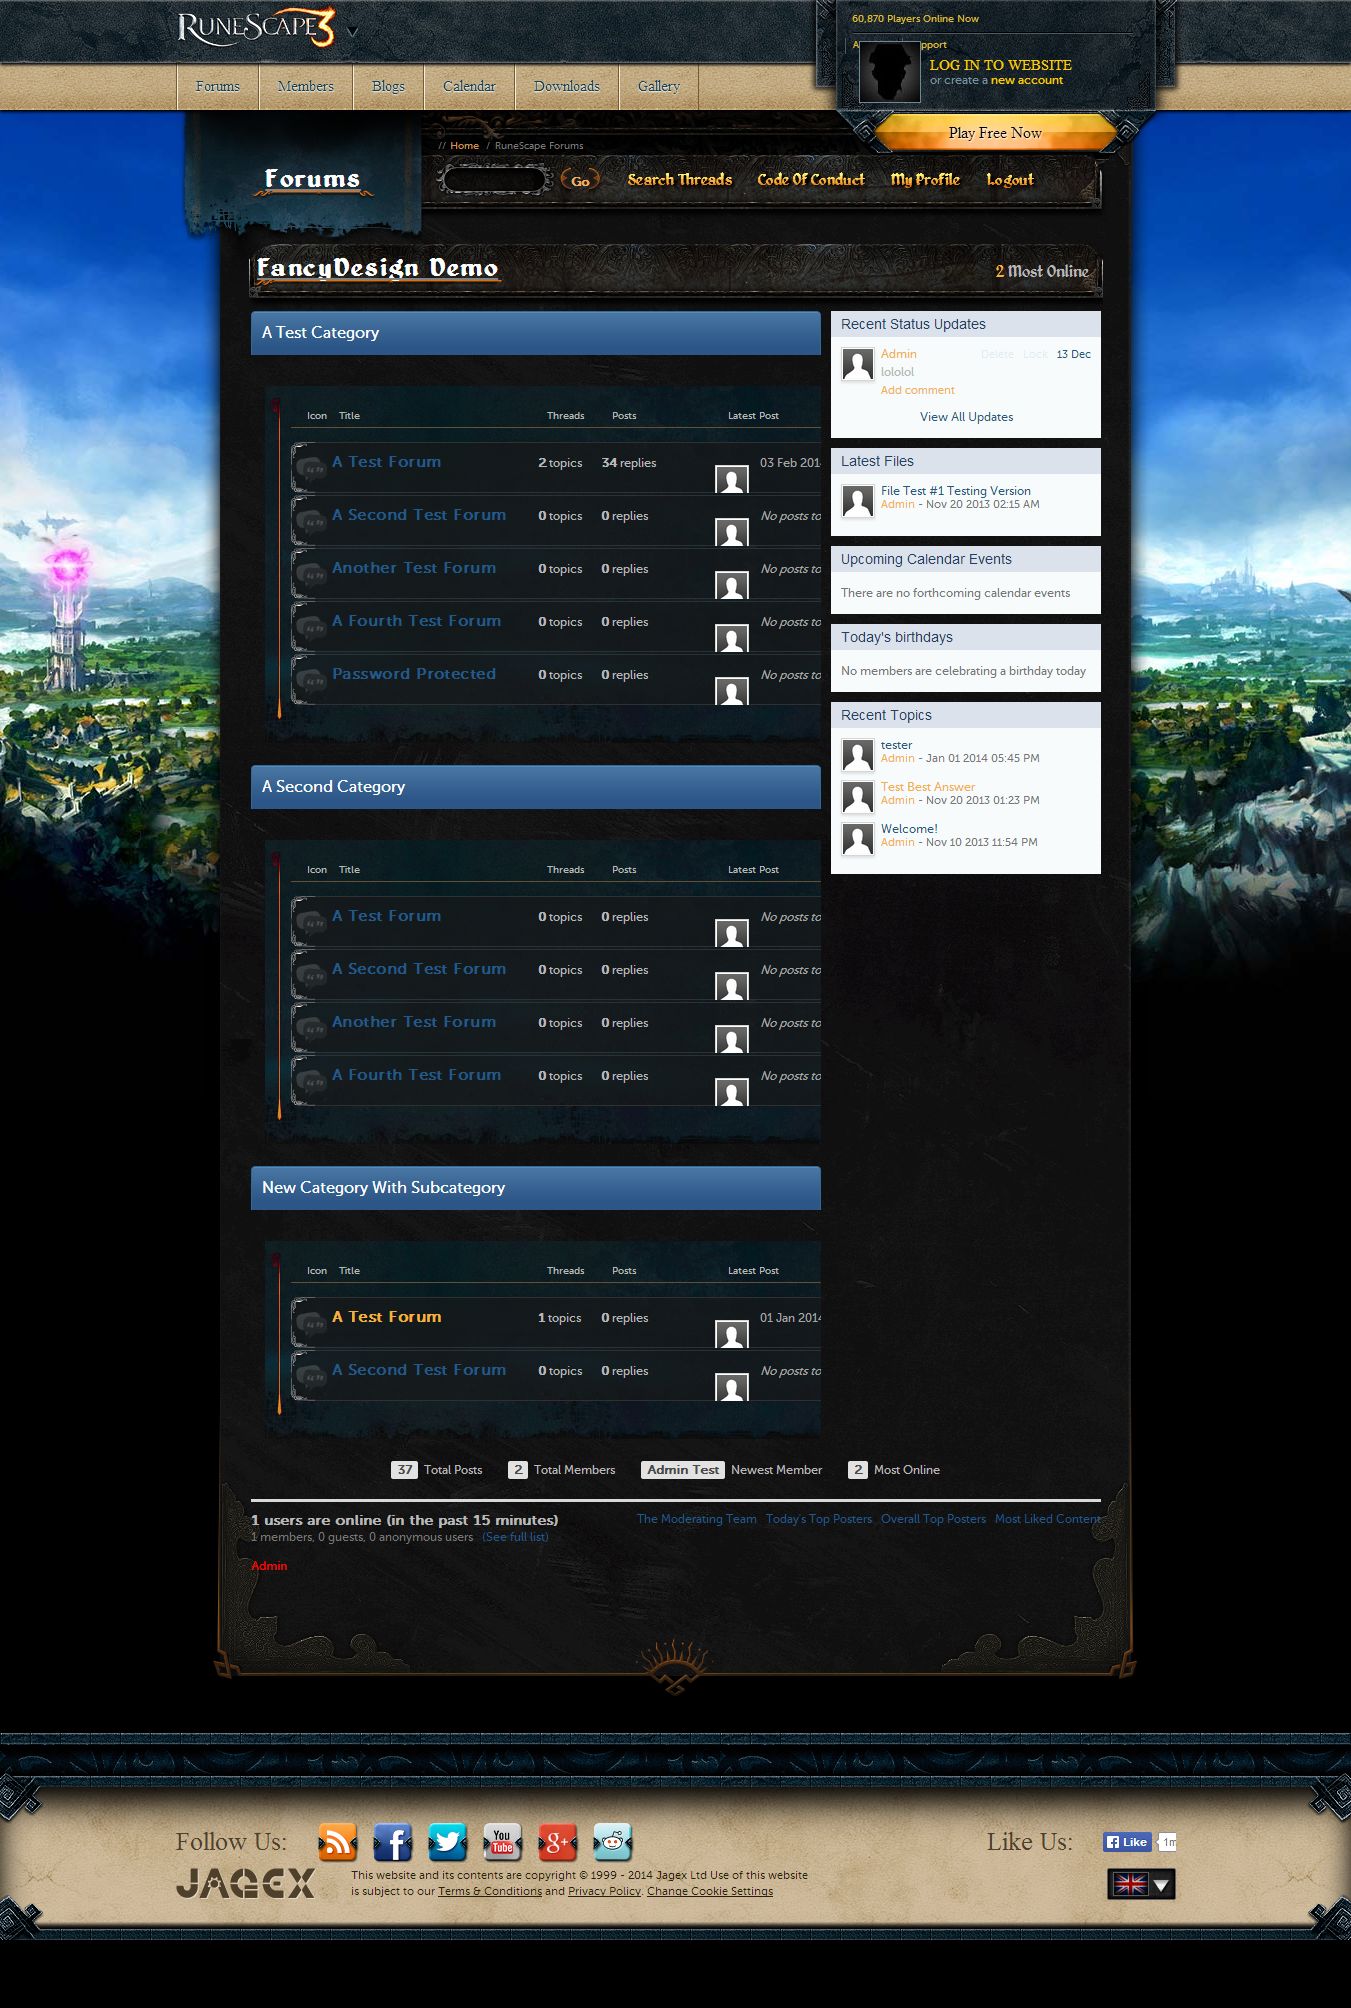Click Home in the breadcrumb
Image resolution: width=1351 pixels, height=2008 pixels.
click(464, 146)
